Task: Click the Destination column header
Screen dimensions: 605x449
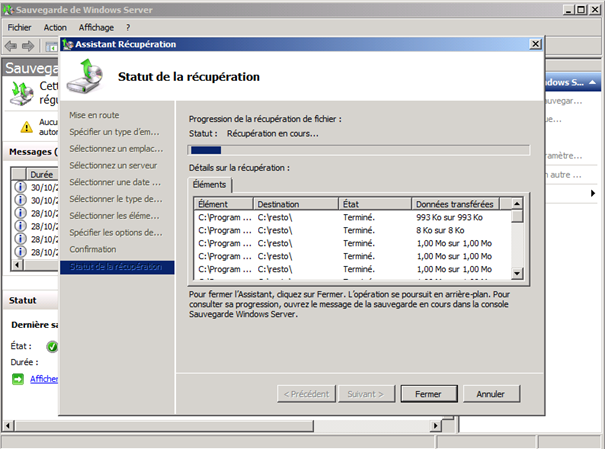Action: pos(296,204)
